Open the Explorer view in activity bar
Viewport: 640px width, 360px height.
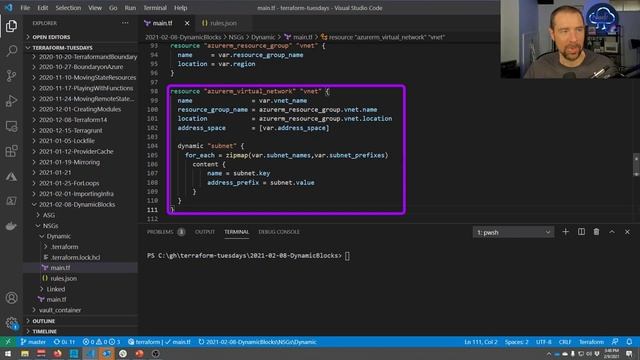[x=11, y=26]
